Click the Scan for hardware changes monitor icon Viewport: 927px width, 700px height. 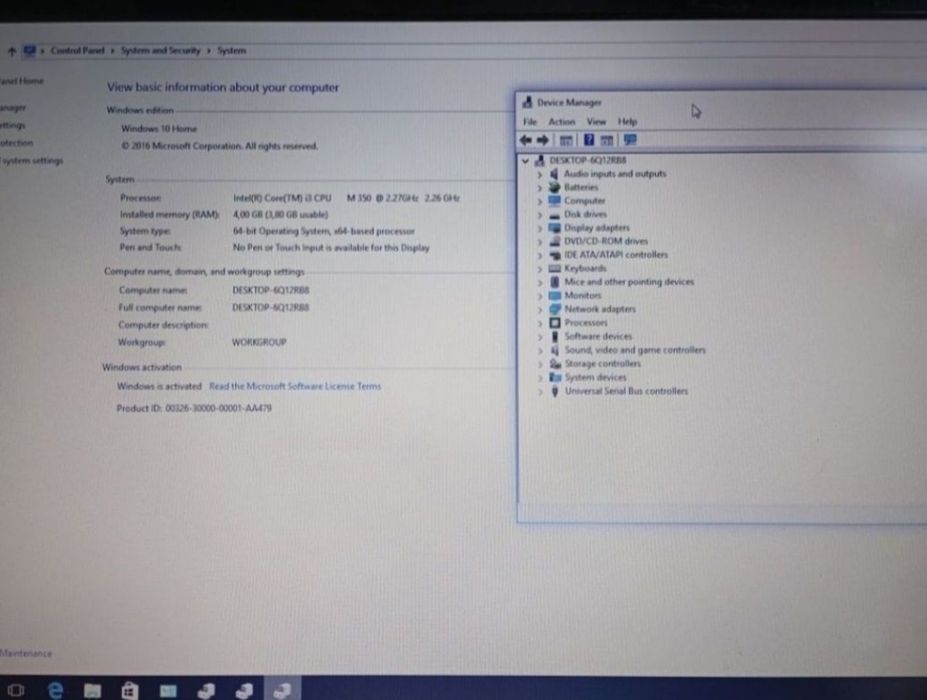coord(630,140)
